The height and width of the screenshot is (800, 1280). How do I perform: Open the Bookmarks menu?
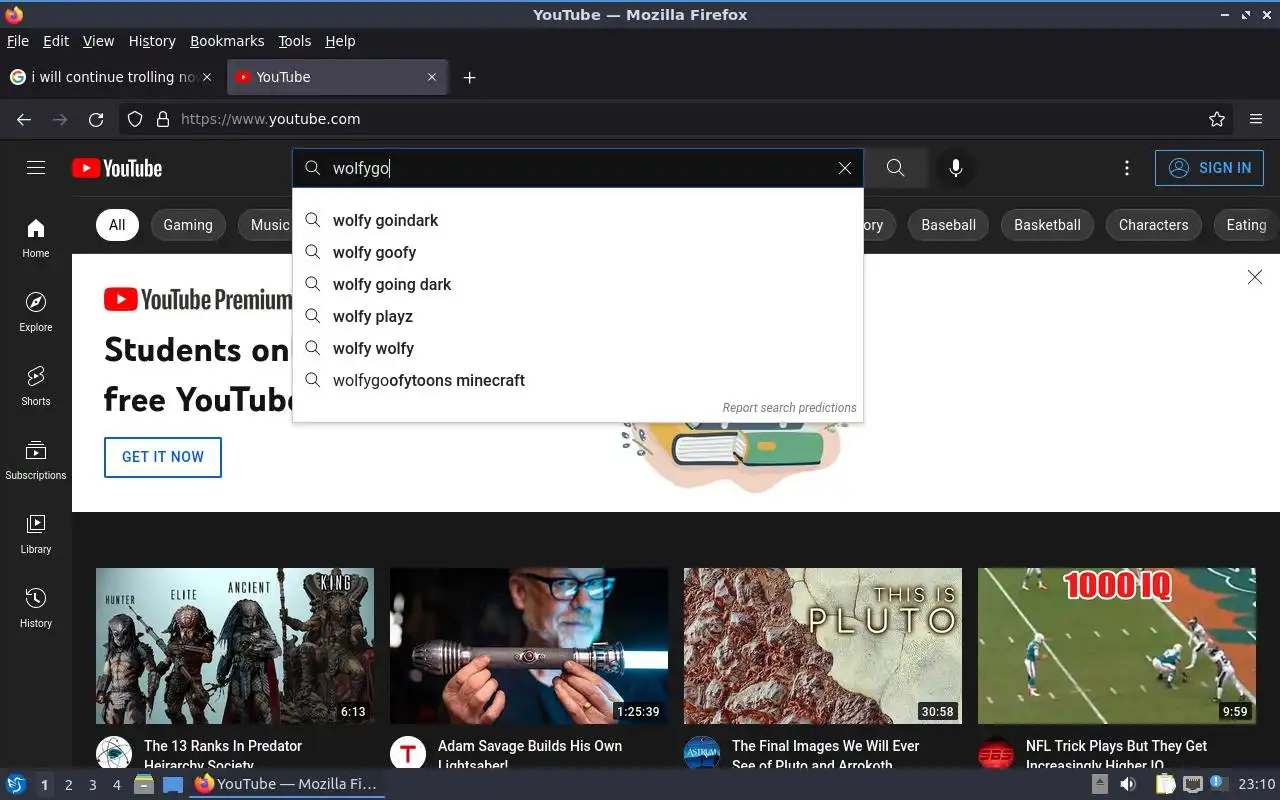point(227,41)
